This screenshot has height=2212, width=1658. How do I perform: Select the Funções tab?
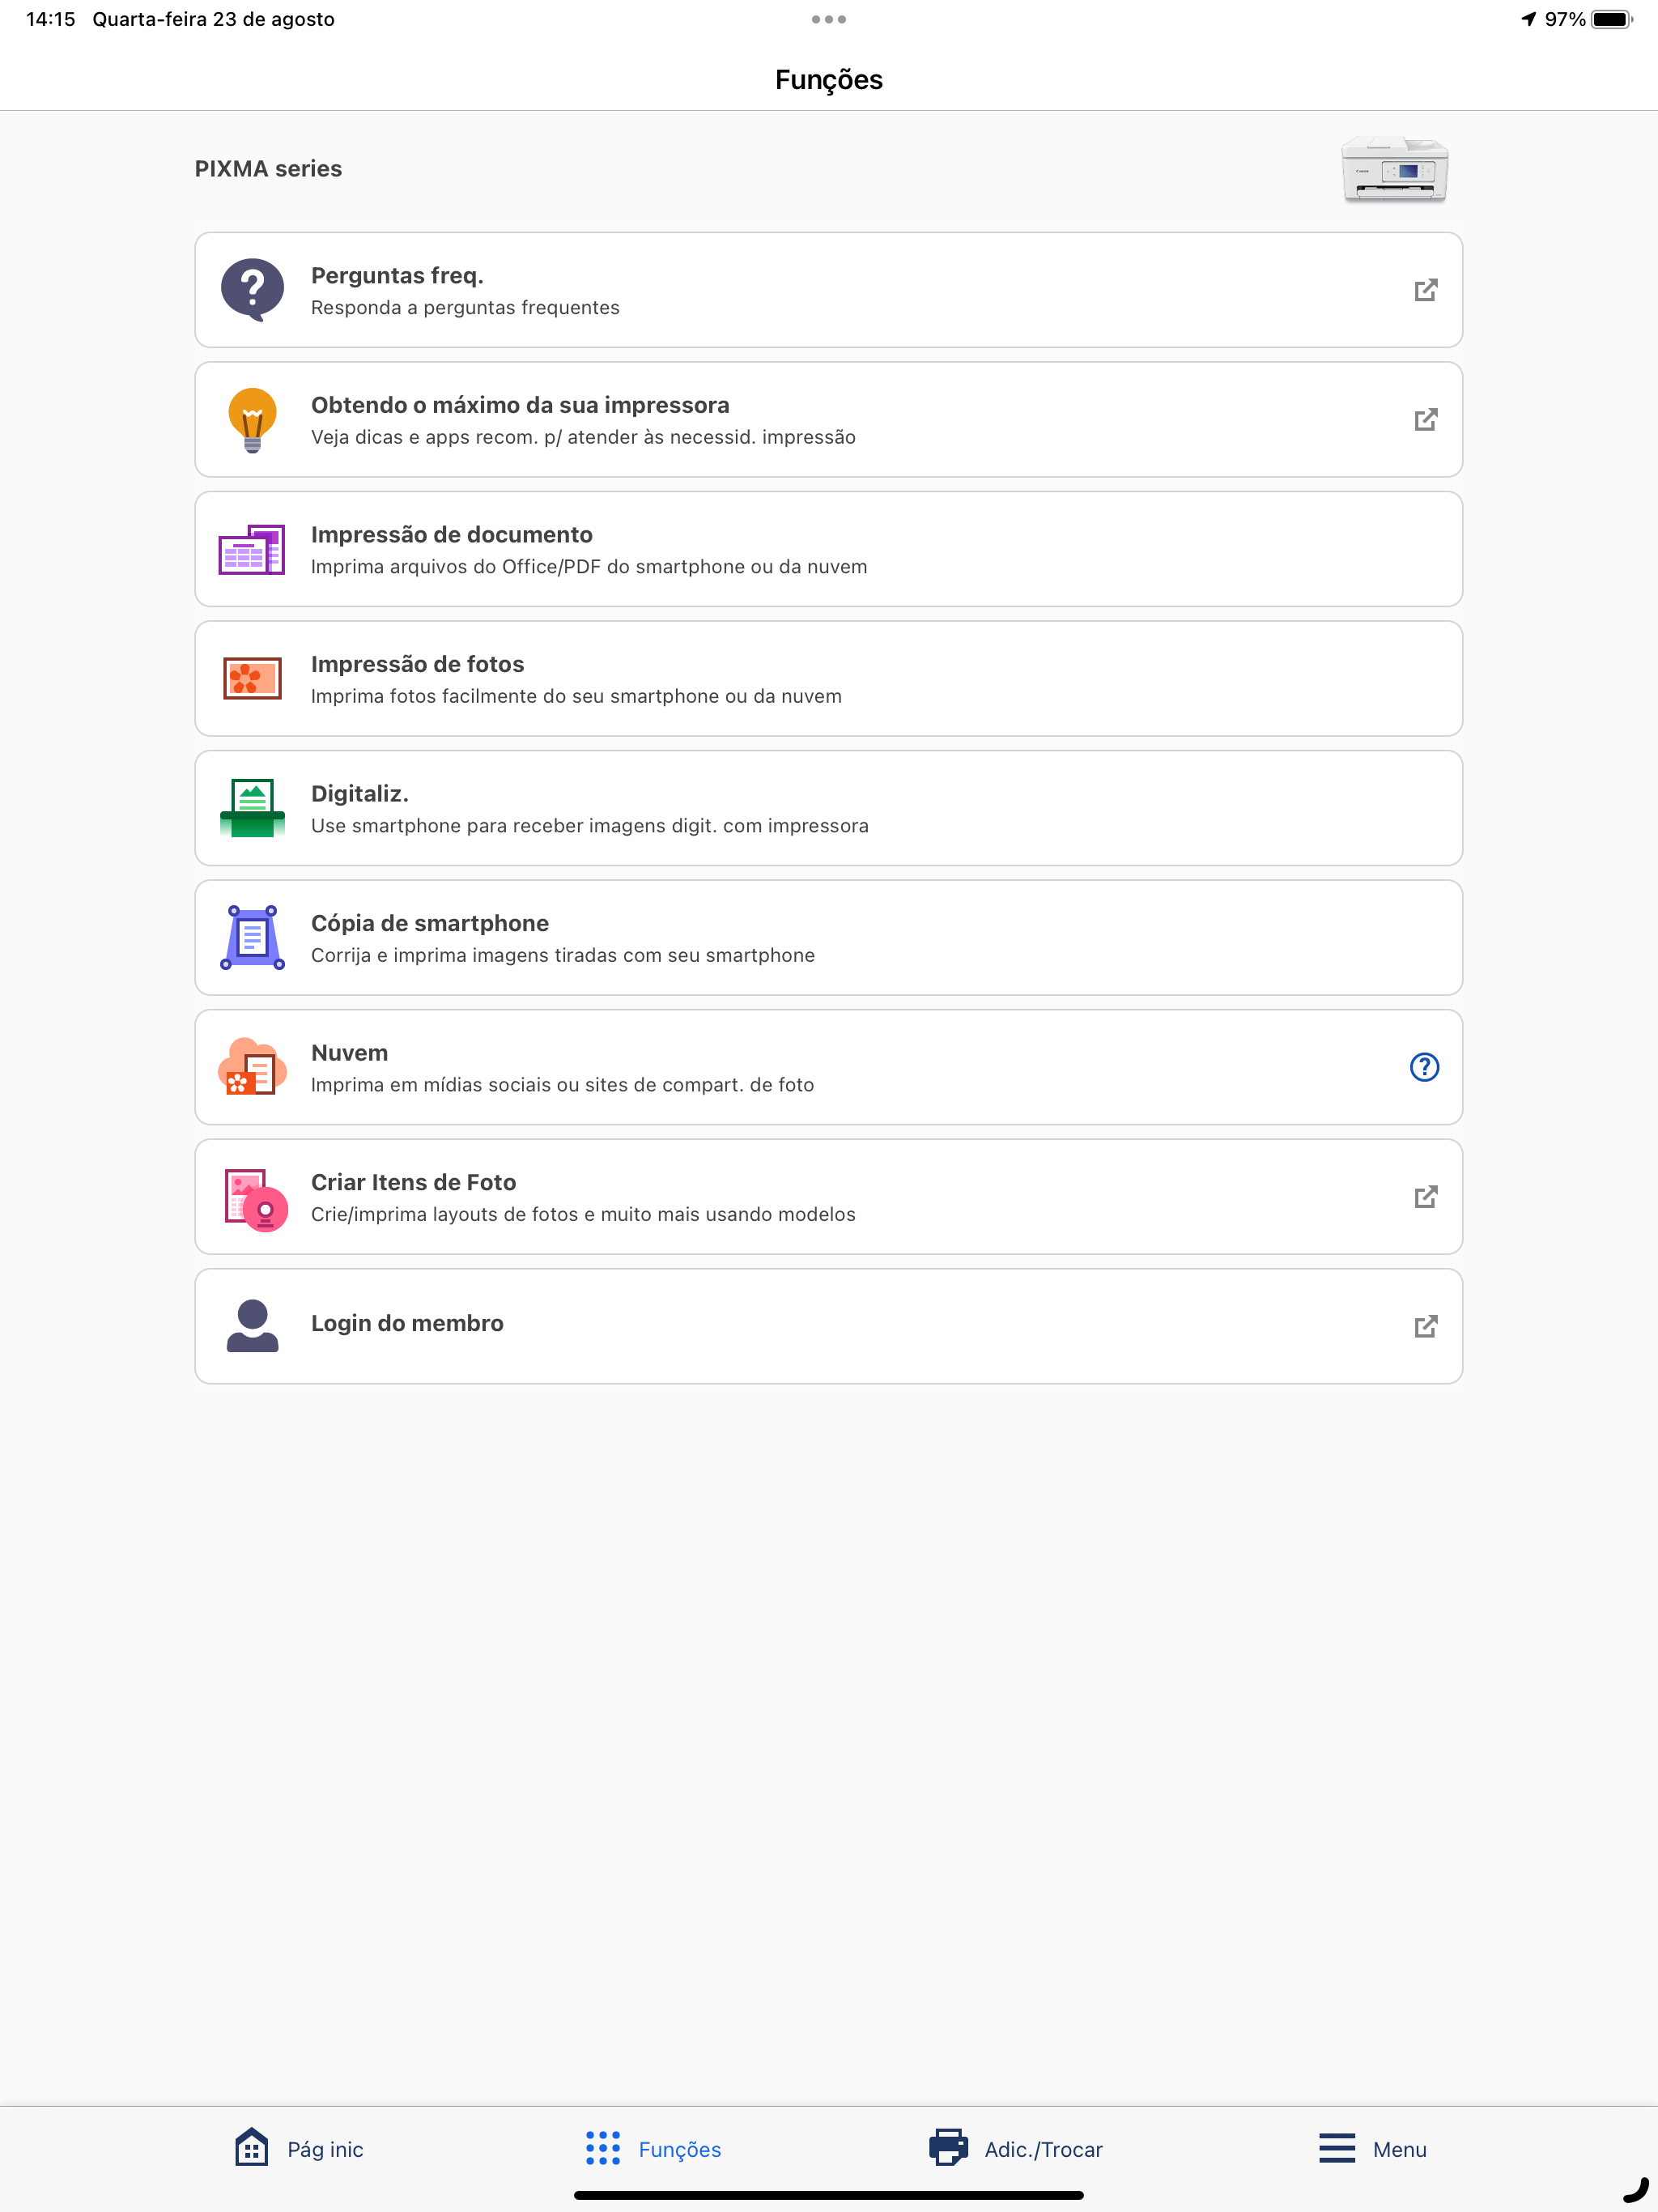(x=653, y=2148)
